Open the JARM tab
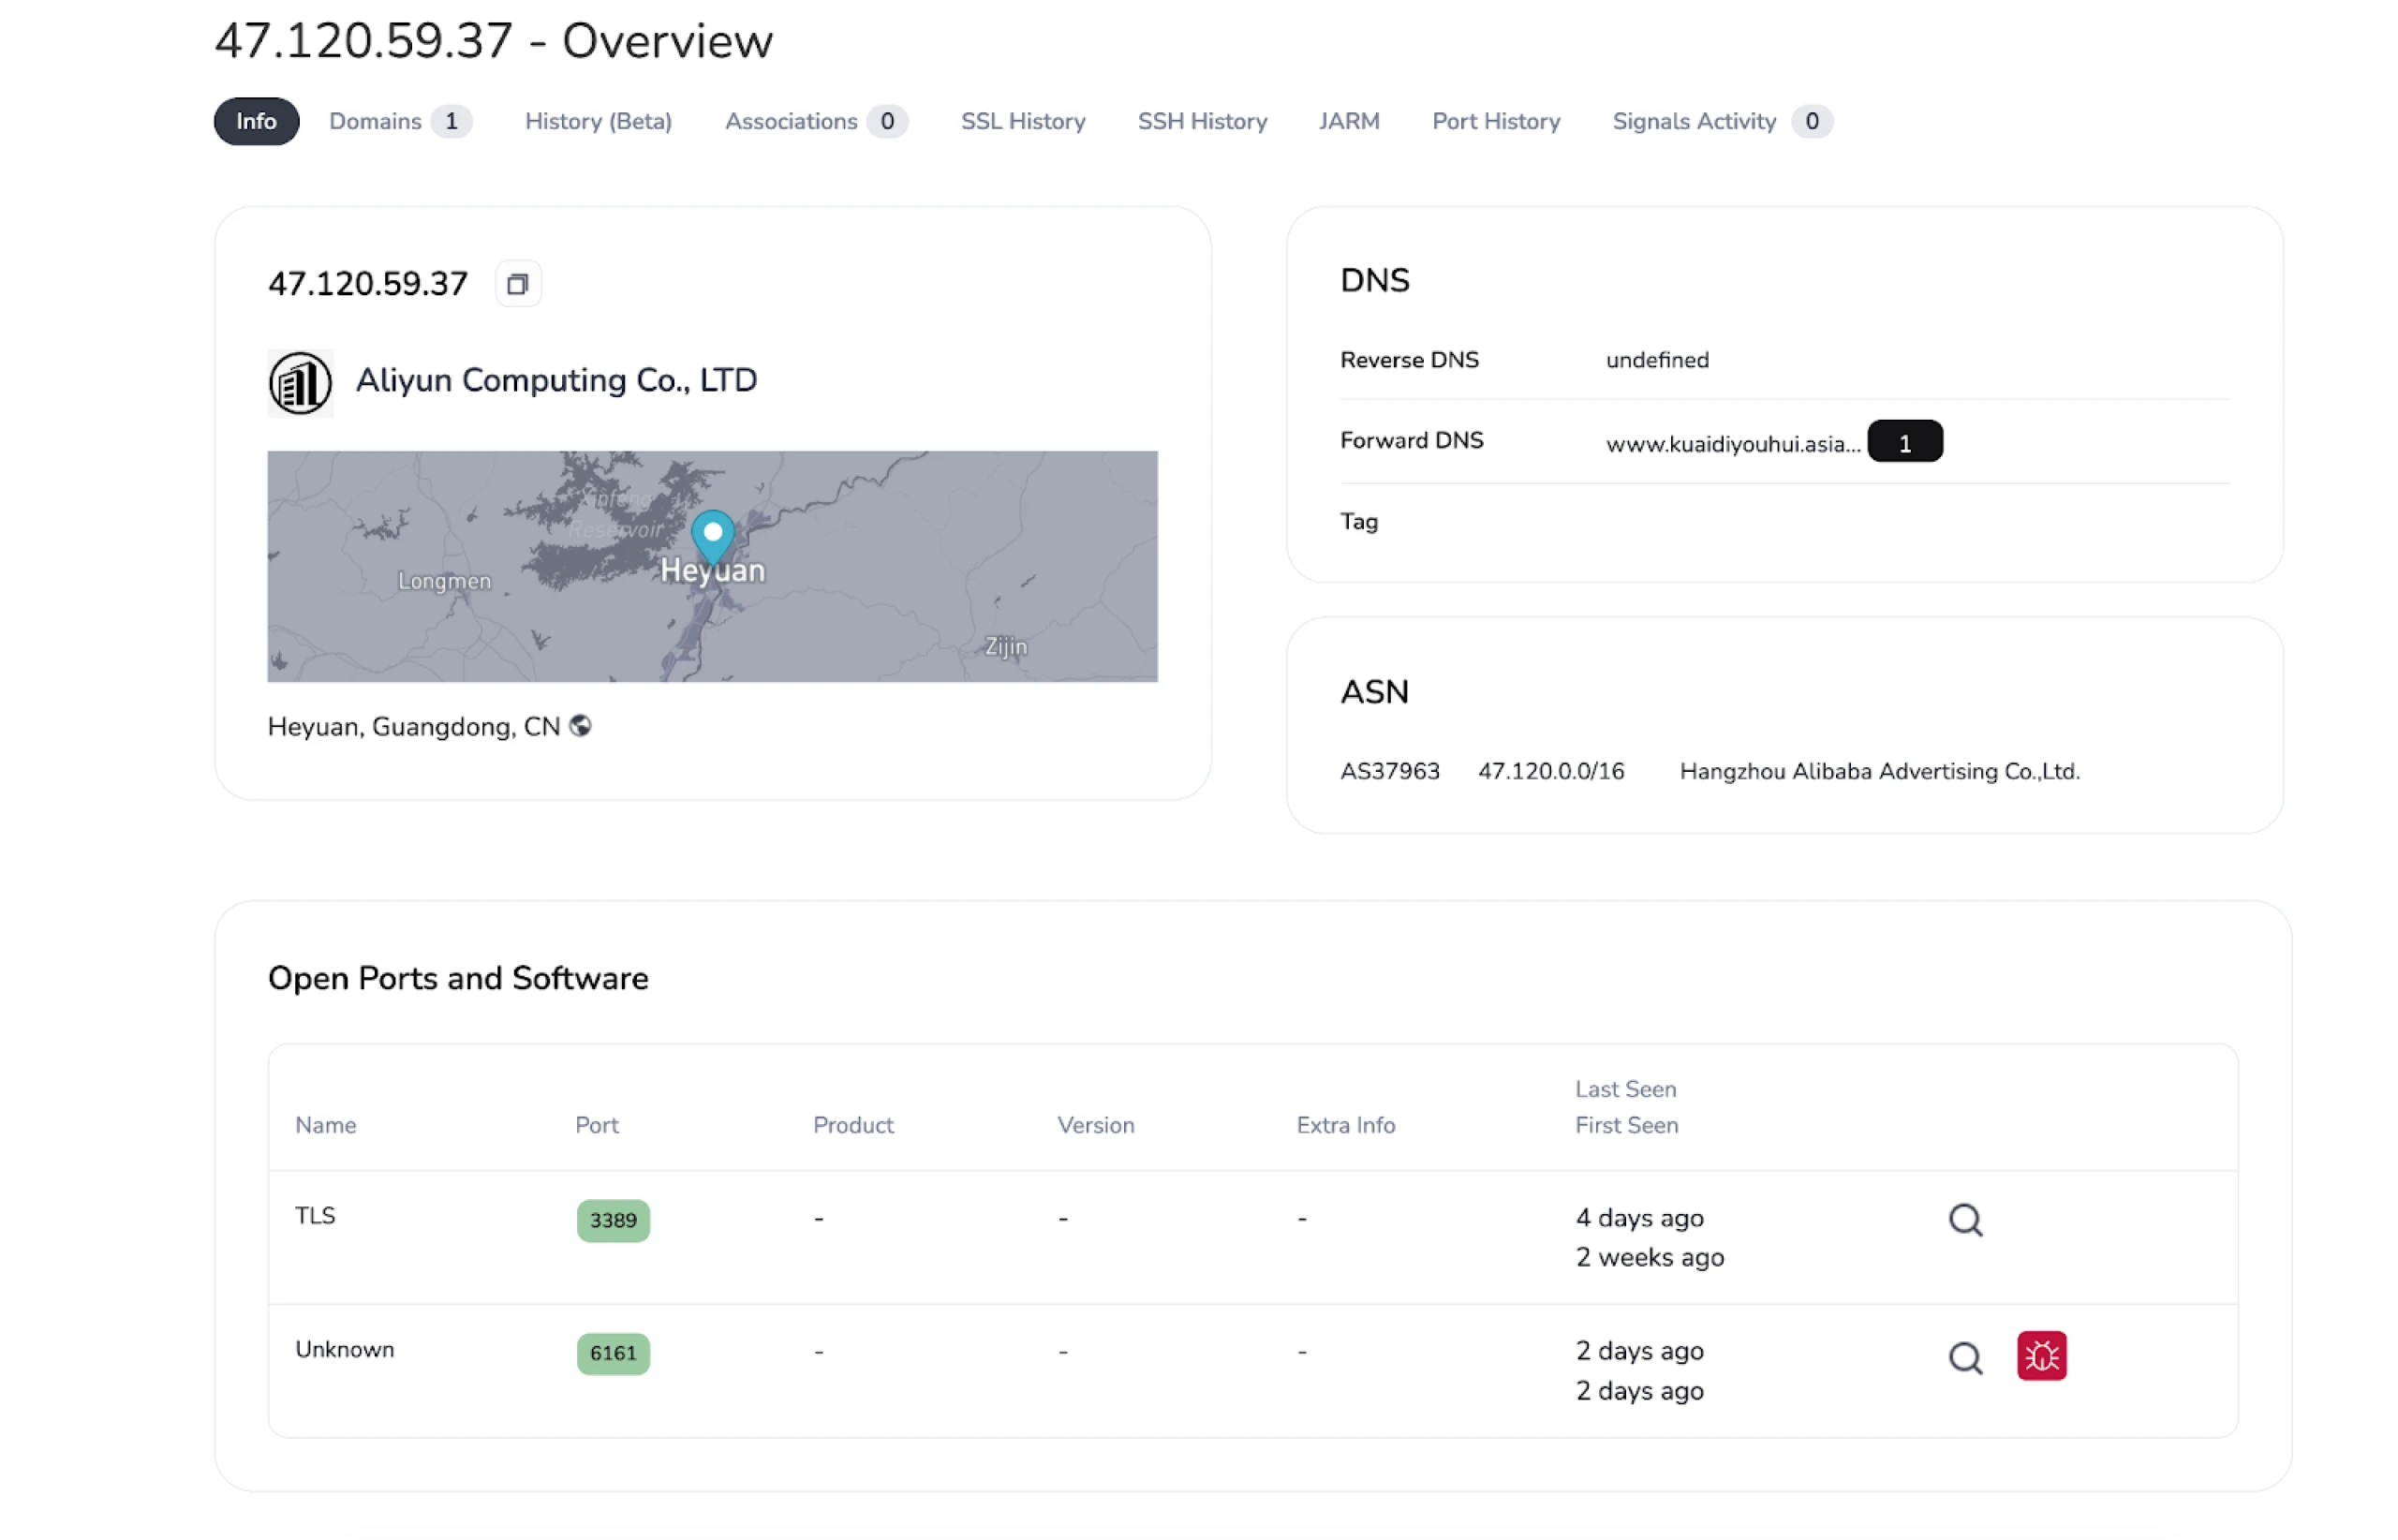2398x1540 pixels. [x=1348, y=121]
